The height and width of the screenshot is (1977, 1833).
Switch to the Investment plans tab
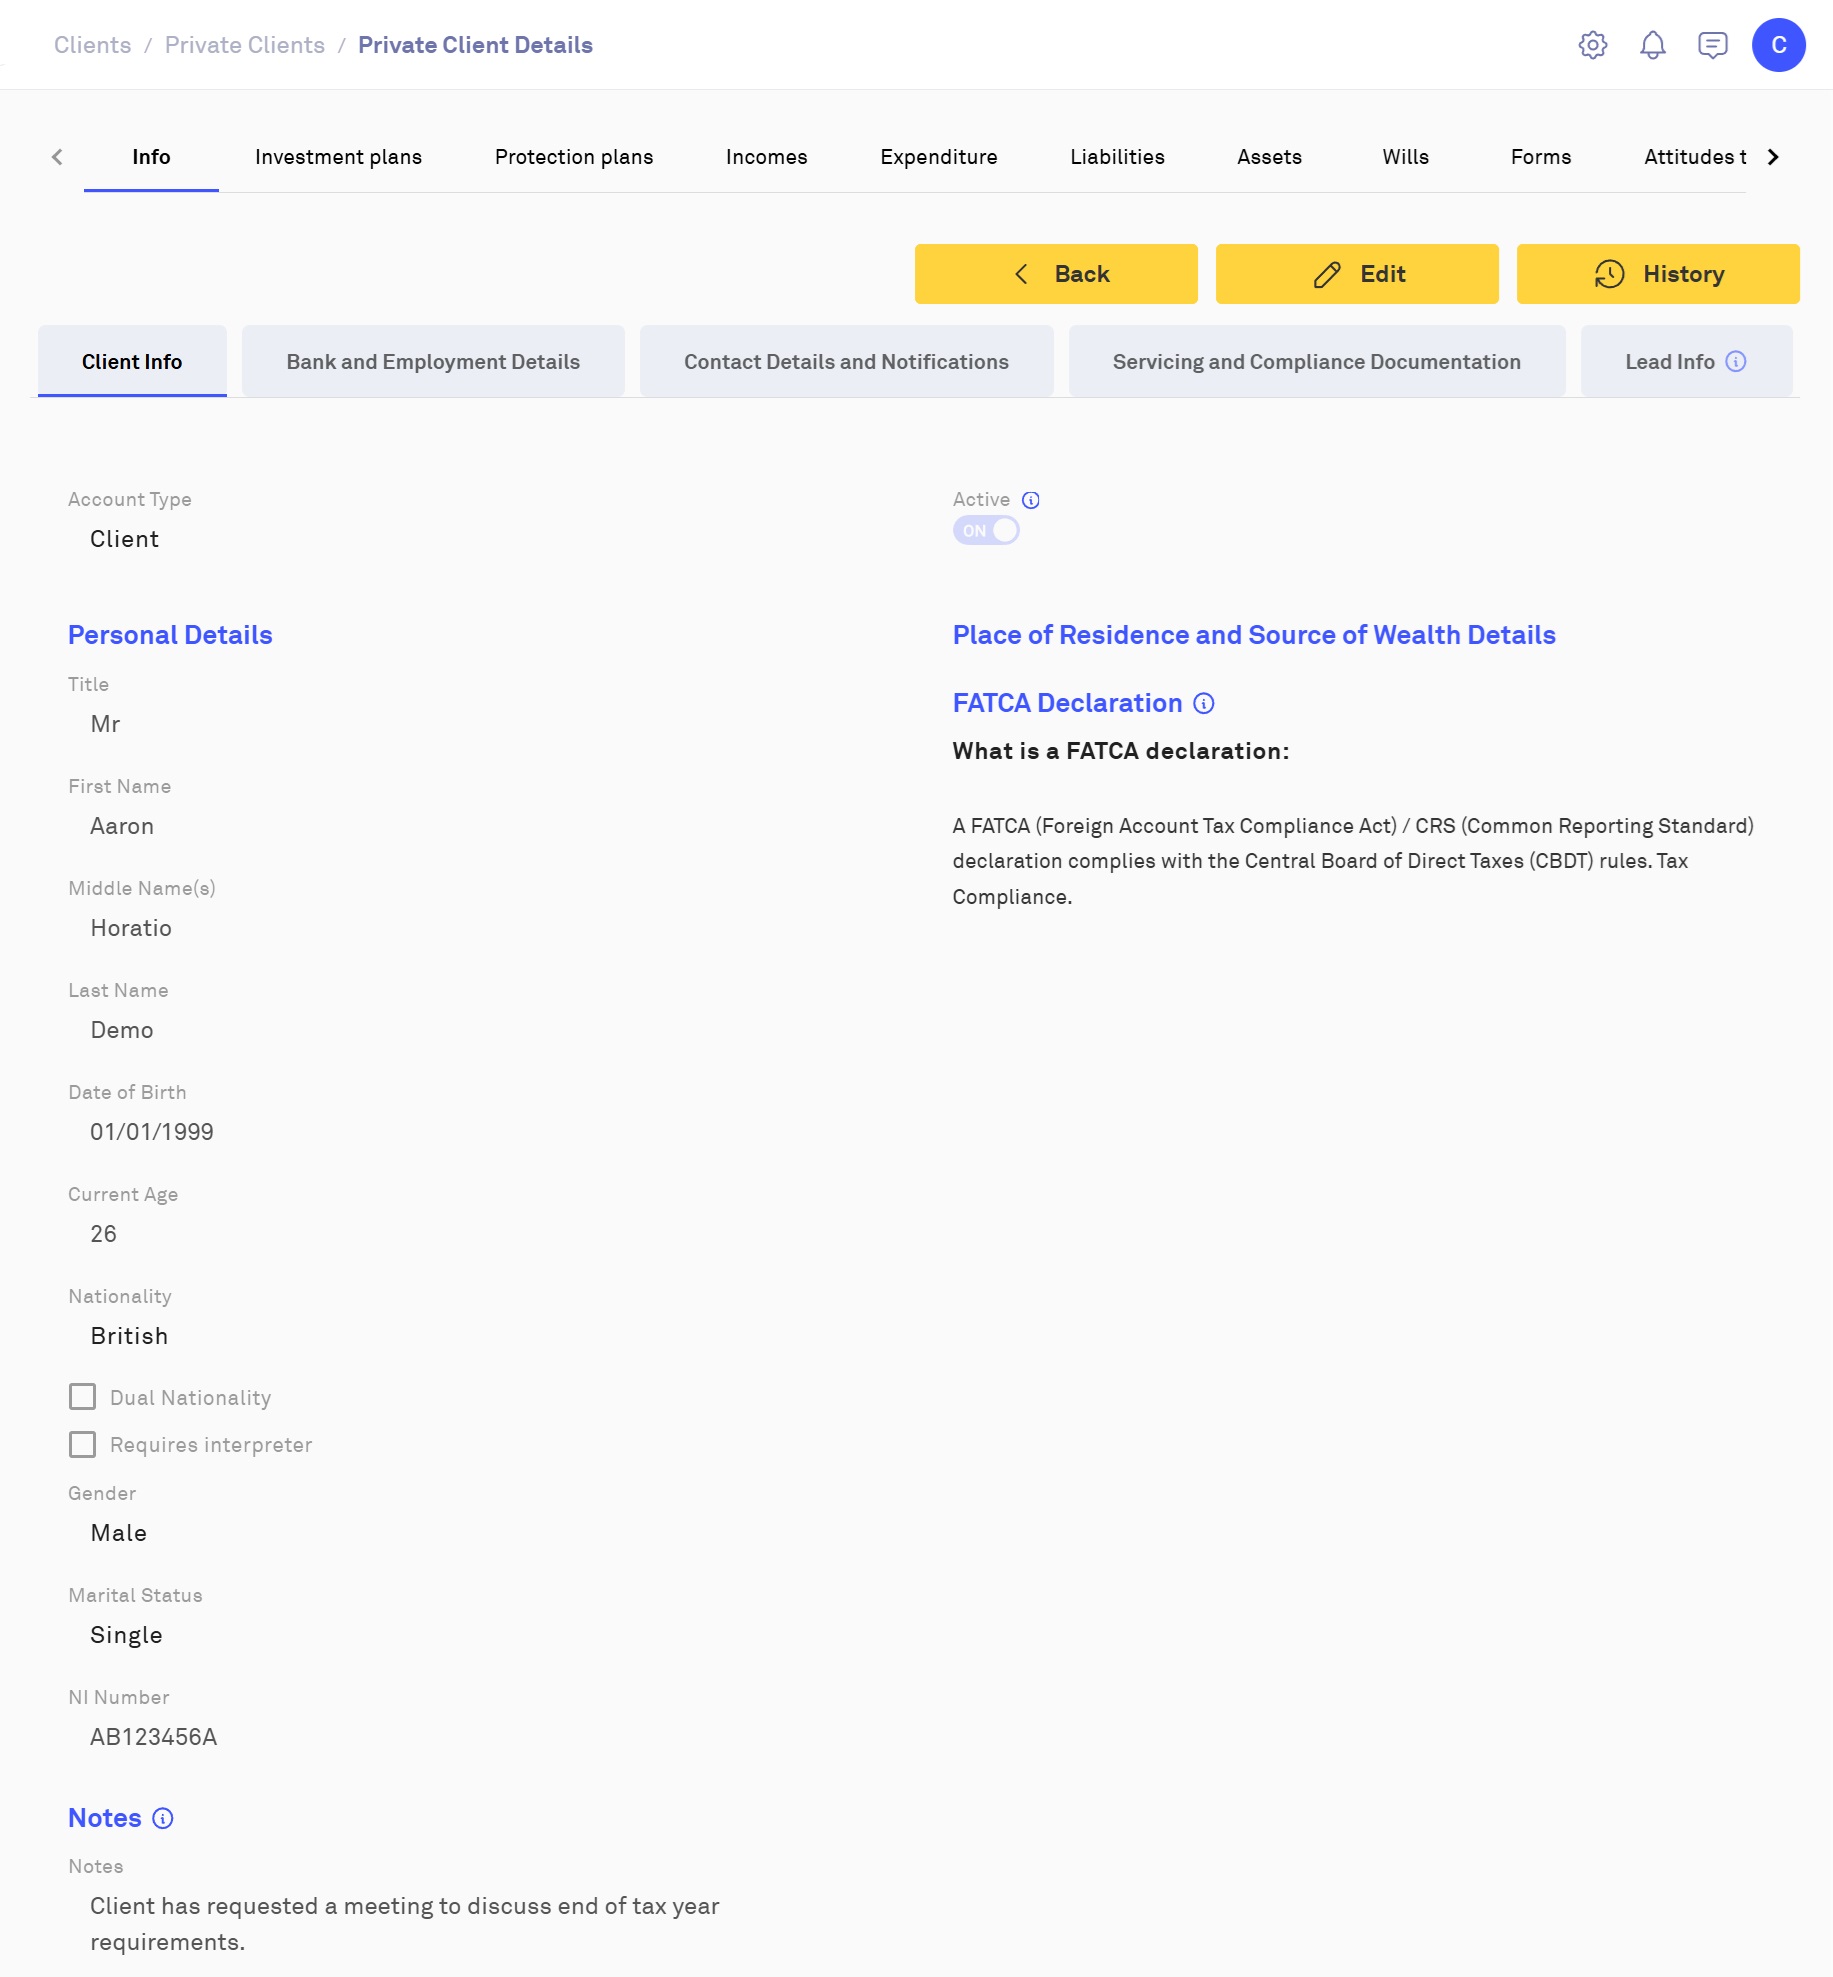[338, 157]
